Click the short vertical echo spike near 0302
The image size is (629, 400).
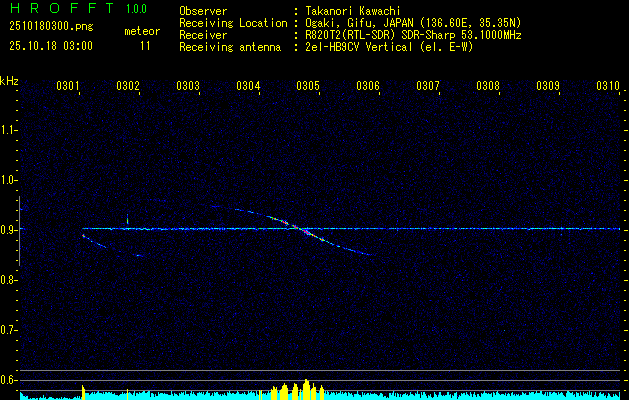[128, 219]
